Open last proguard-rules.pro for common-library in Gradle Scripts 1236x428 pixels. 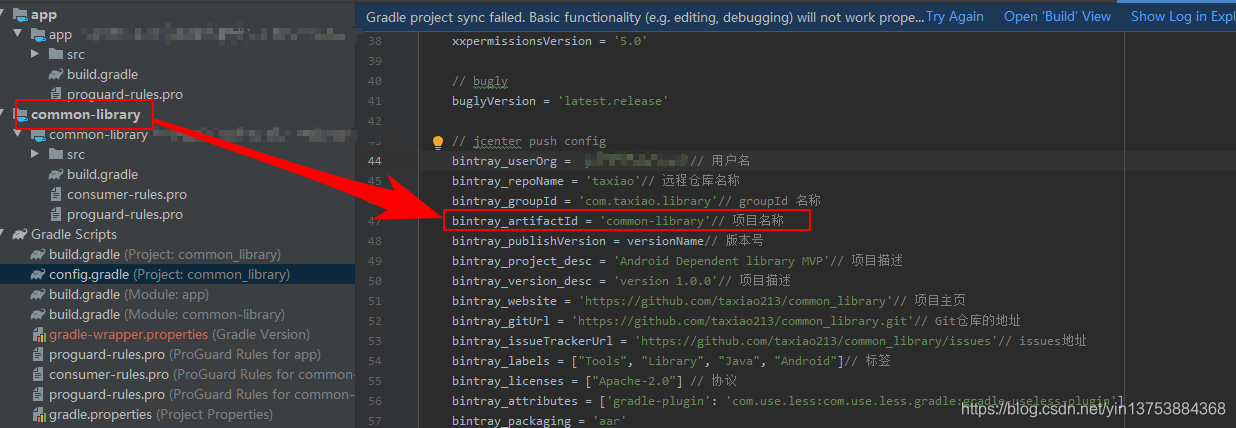201,394
